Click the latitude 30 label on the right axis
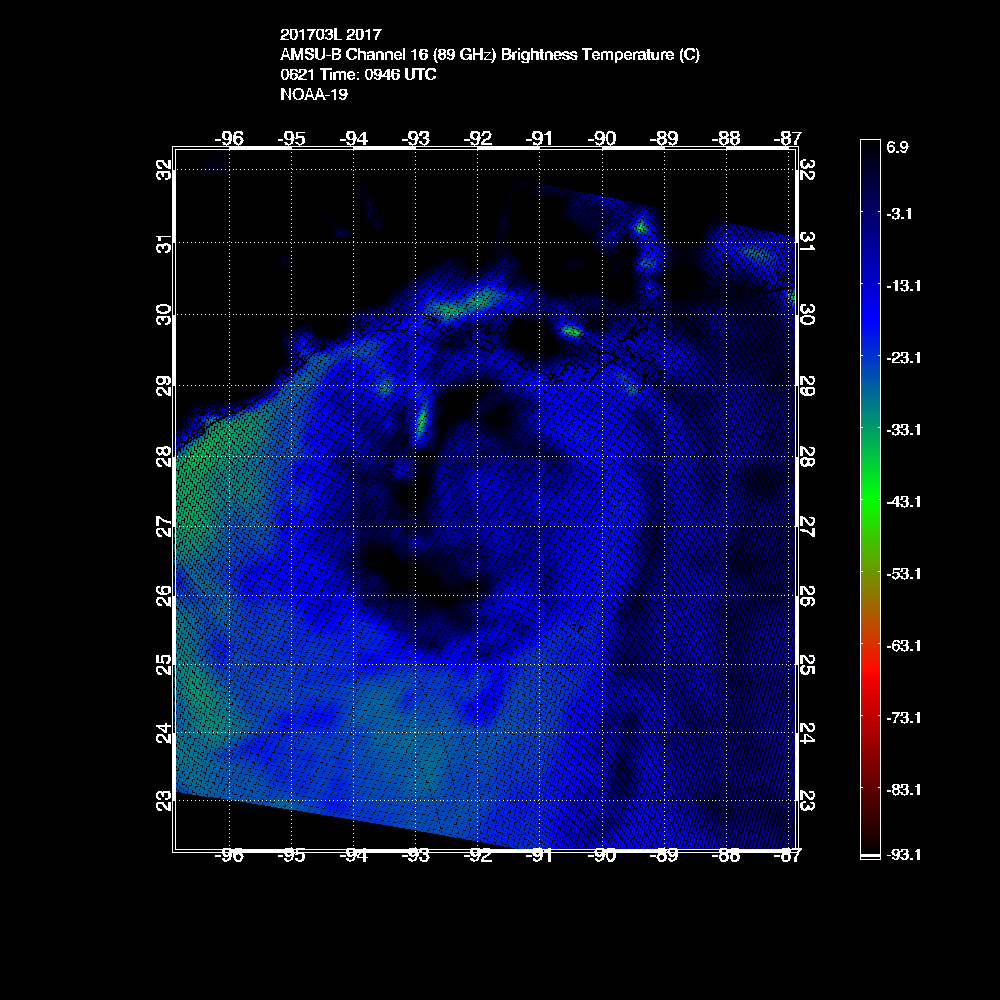Viewport: 1000px width, 1000px height. tap(807, 314)
